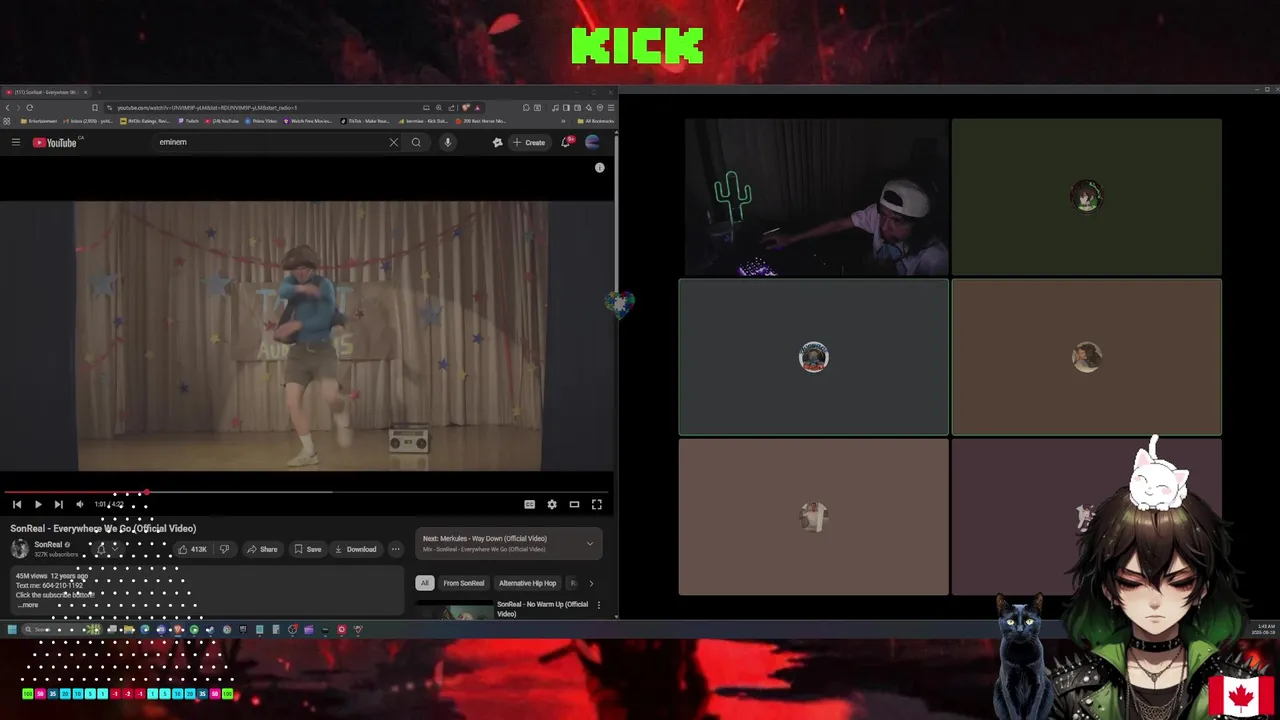Skip to previous video in player

pos(17,505)
